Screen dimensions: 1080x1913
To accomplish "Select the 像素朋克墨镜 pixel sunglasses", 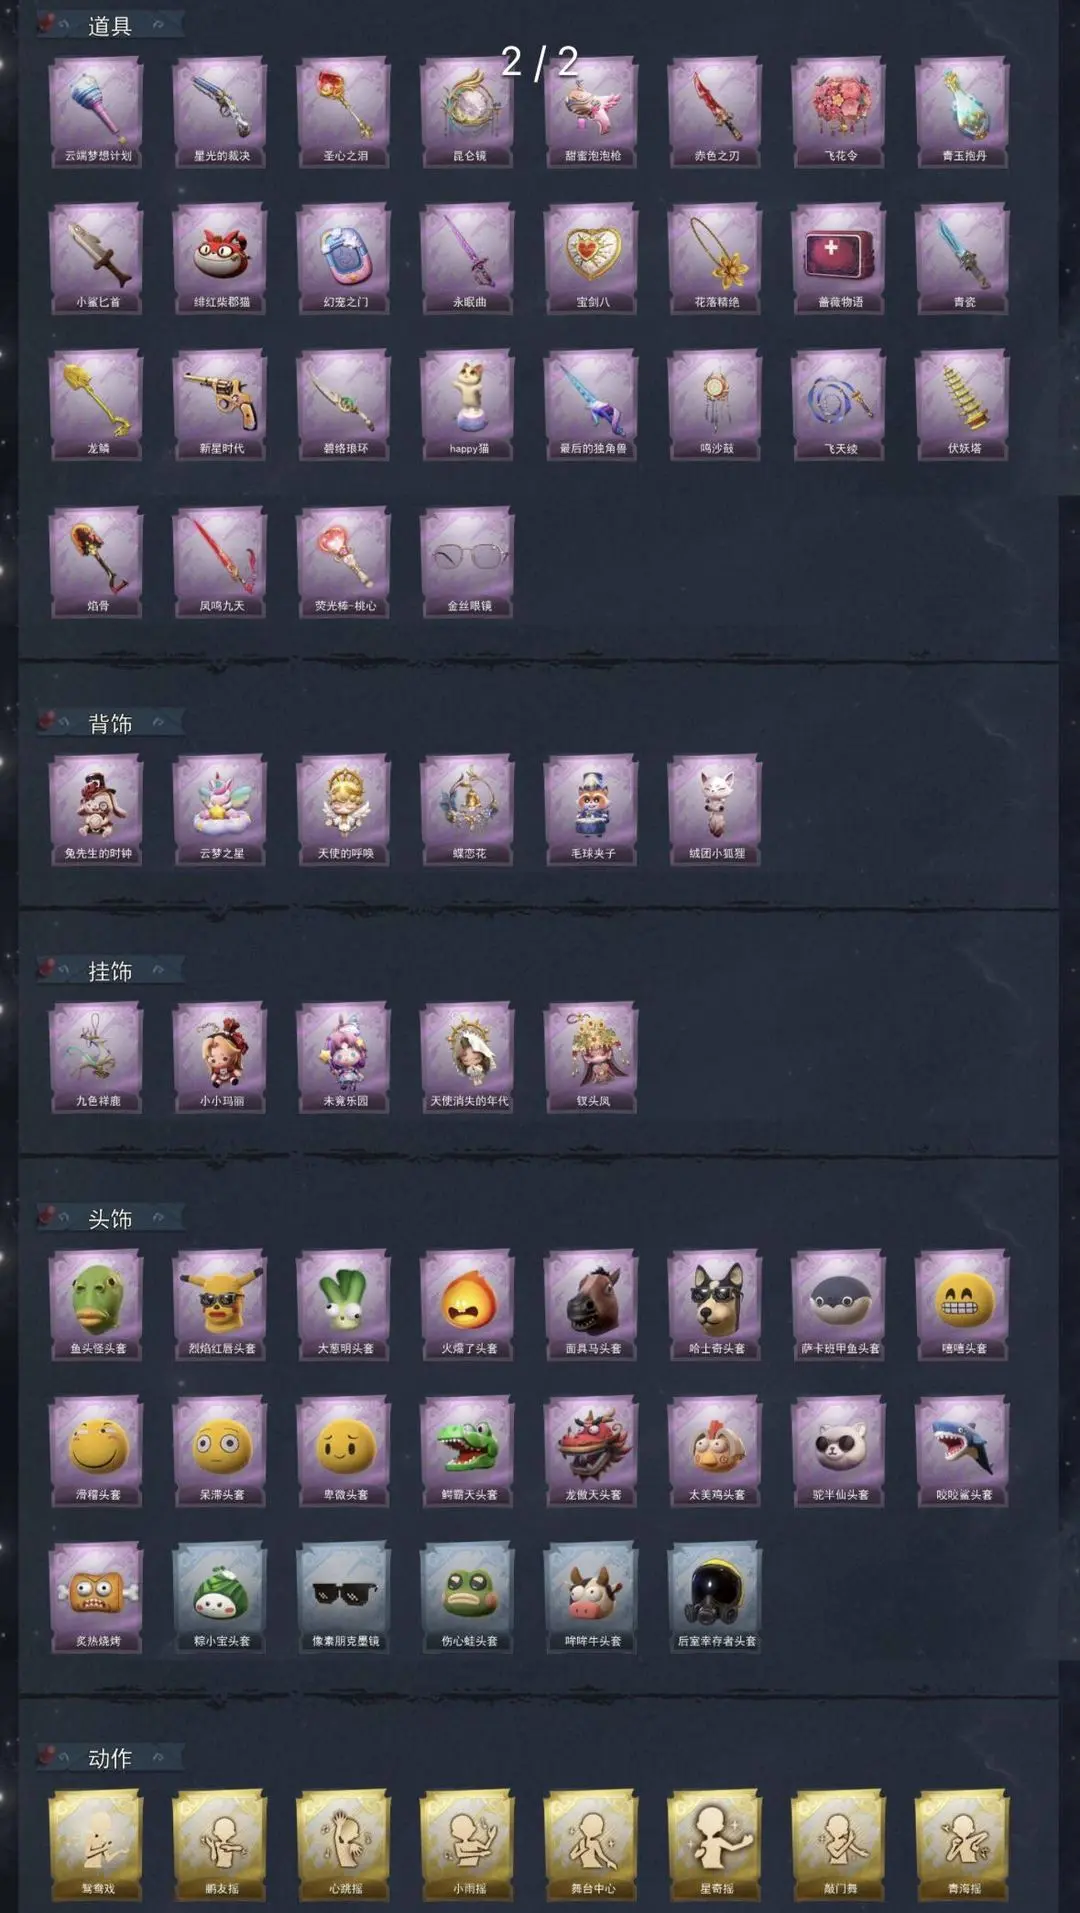I will (x=345, y=1596).
